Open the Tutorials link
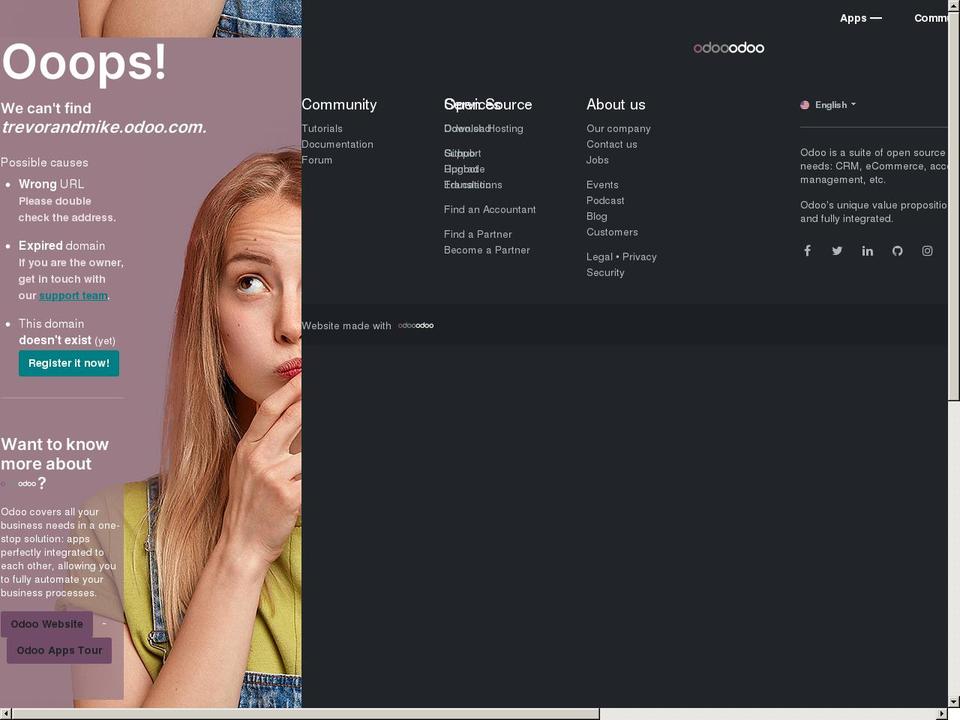This screenshot has height=720, width=960. pos(322,129)
